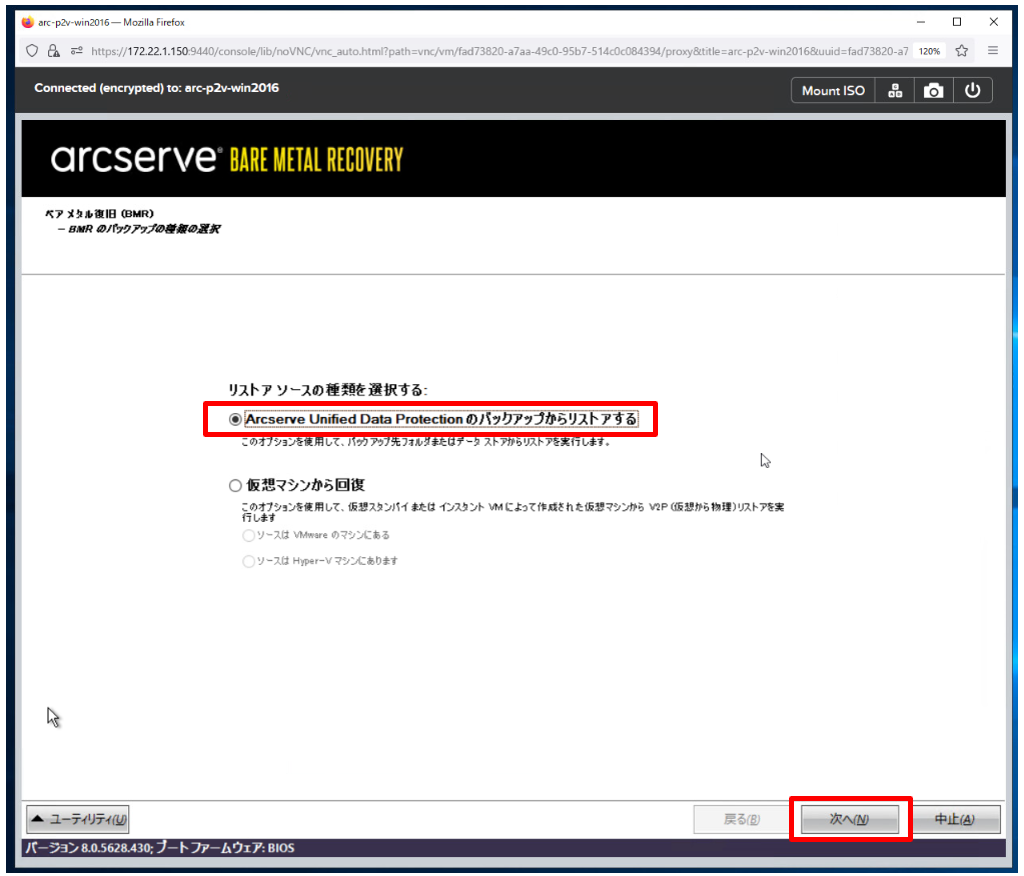
Task: Click the 'ベア メタル復旧 (BMR)' title text
Action: point(99,214)
